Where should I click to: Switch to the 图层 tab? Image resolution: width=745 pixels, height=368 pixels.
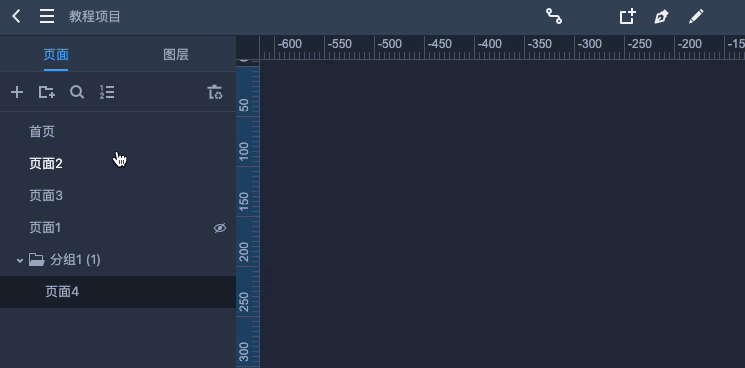[176, 55]
